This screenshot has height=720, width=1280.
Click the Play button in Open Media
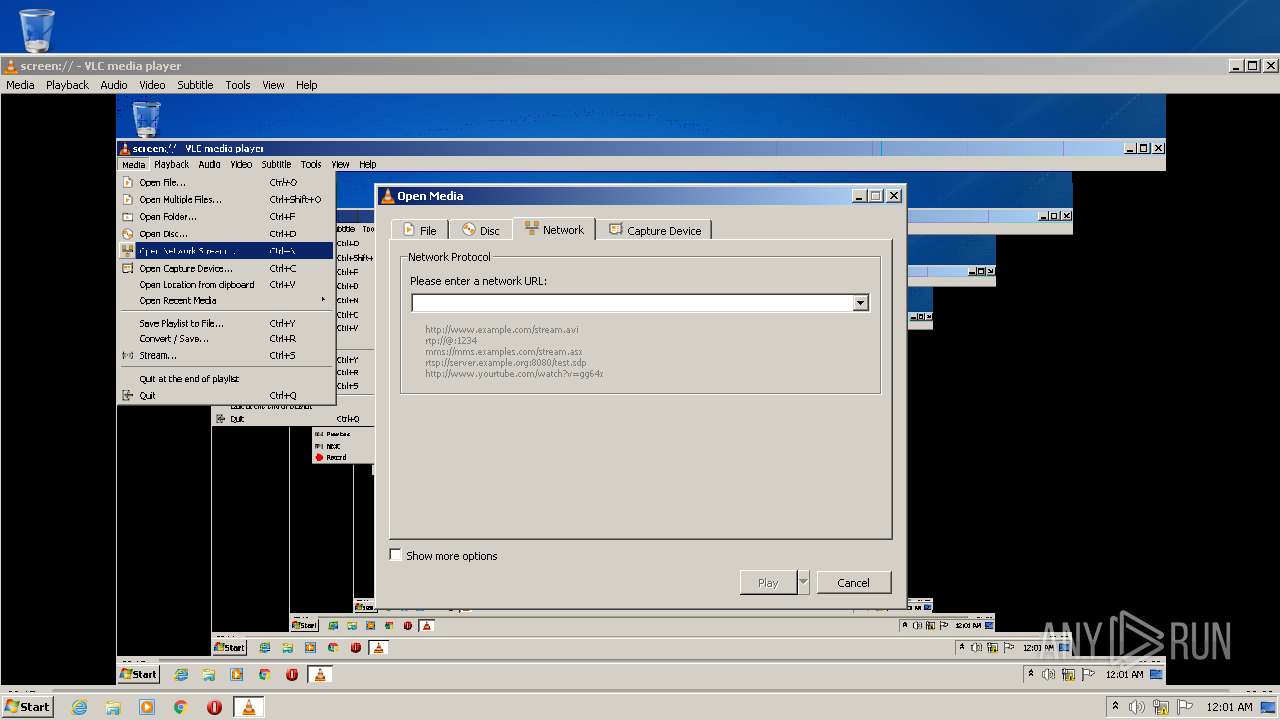[767, 582]
